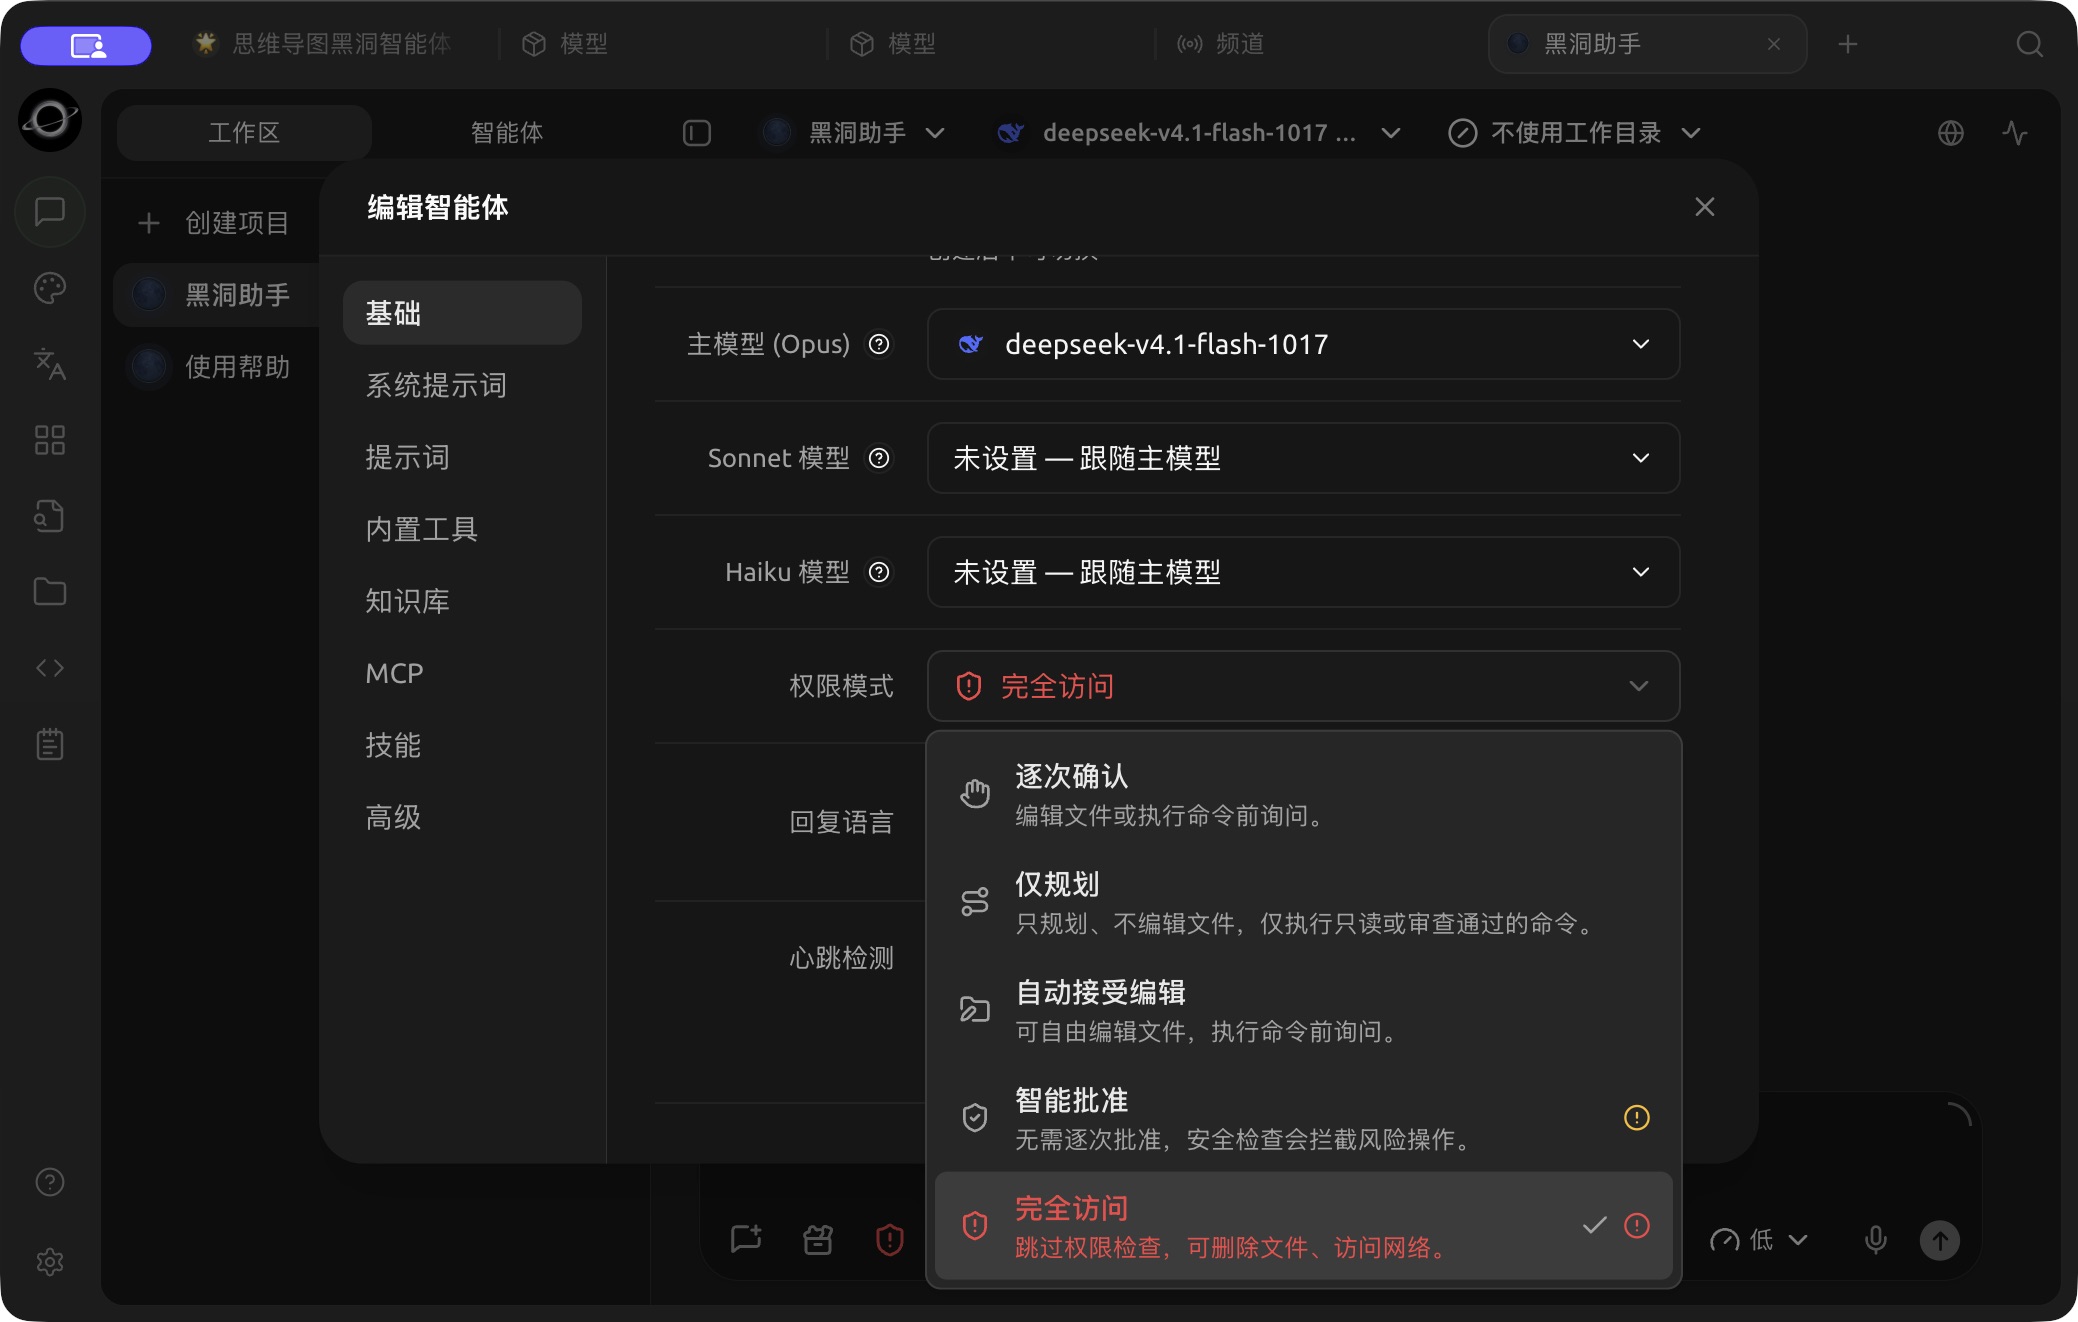Click the document search sidebar icon
Screen dimensions: 2078x1322
point(50,516)
